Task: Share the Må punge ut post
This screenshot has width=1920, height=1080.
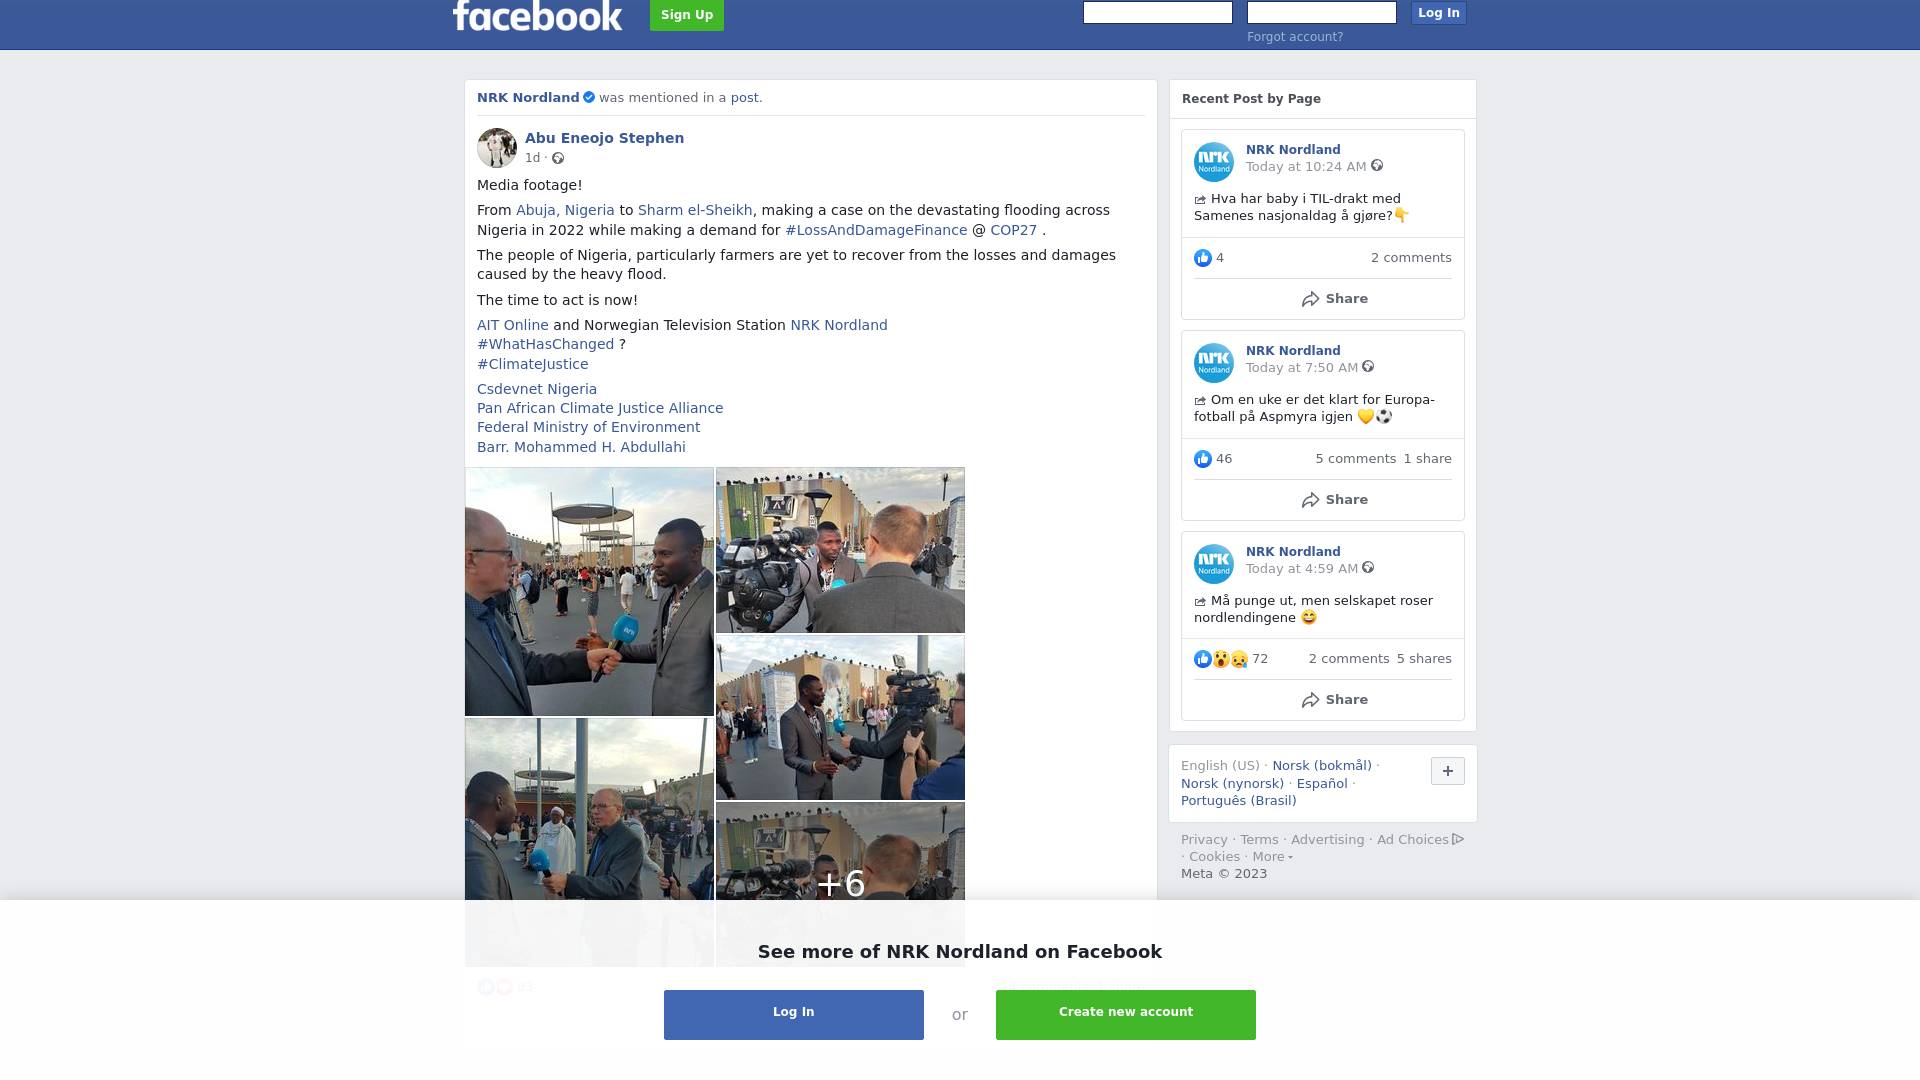Action: click(x=1334, y=700)
